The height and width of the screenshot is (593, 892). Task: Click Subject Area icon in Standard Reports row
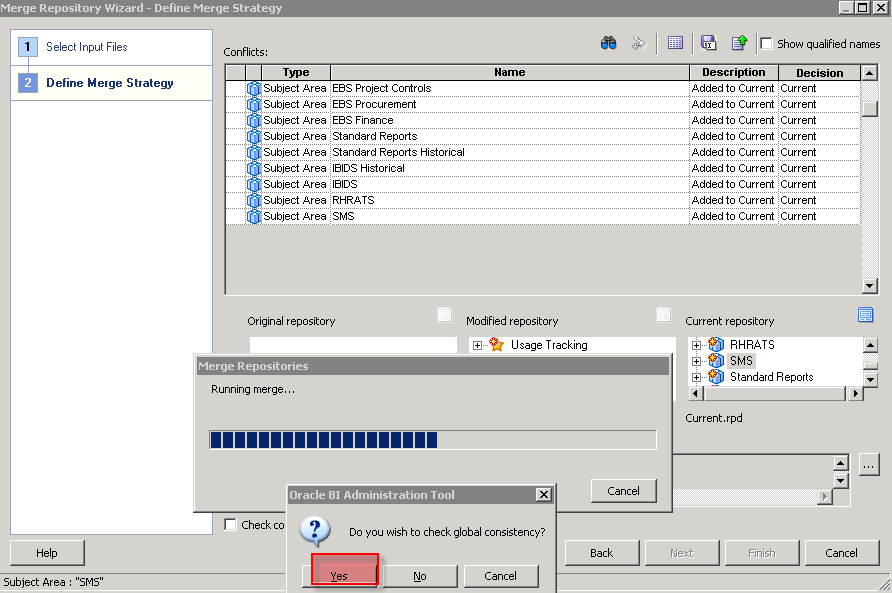(x=254, y=136)
